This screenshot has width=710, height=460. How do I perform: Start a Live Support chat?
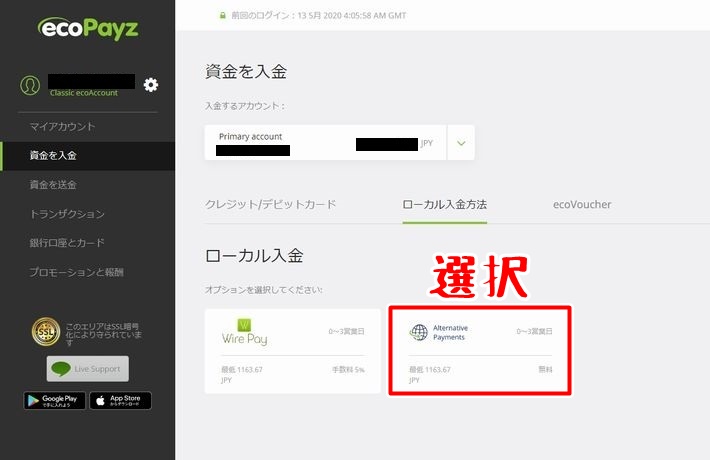87,369
